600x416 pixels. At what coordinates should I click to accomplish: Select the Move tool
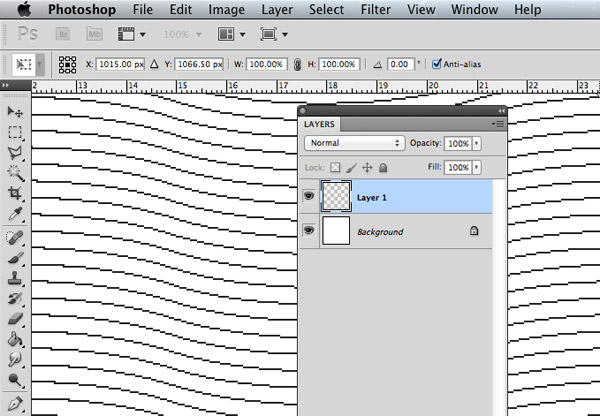tap(15, 111)
